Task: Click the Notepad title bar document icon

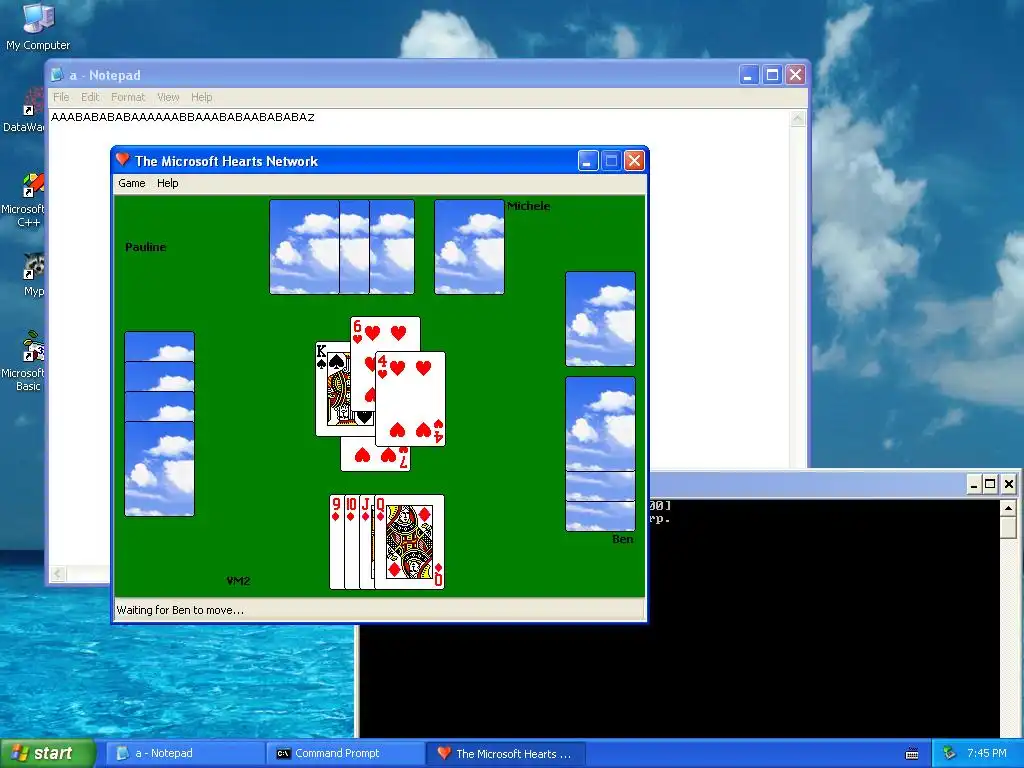Action: pyautogui.click(x=57, y=74)
